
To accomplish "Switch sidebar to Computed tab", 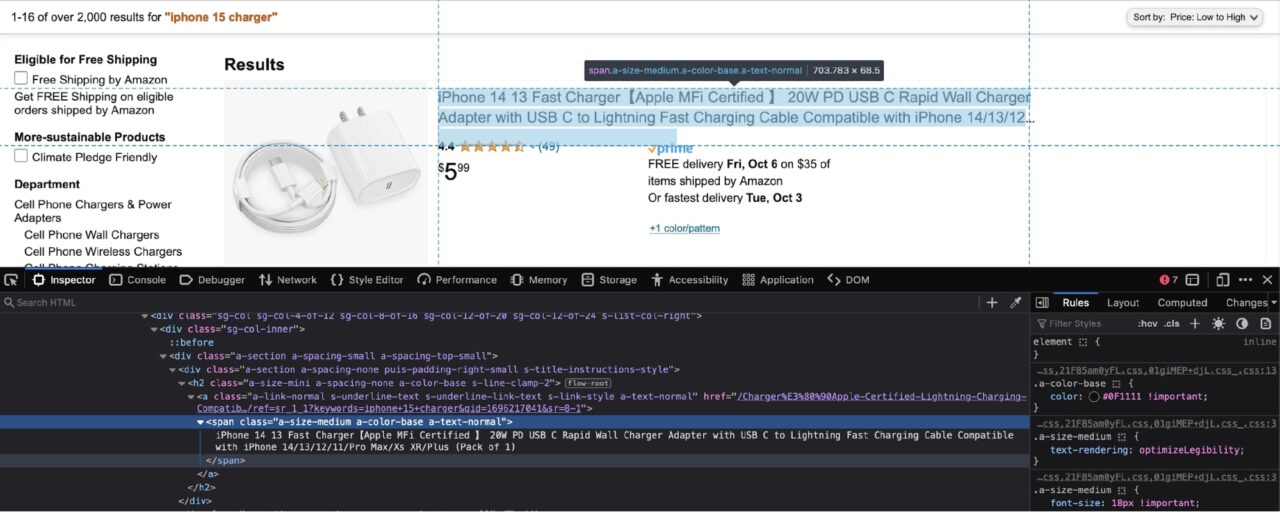I will point(1182,302).
